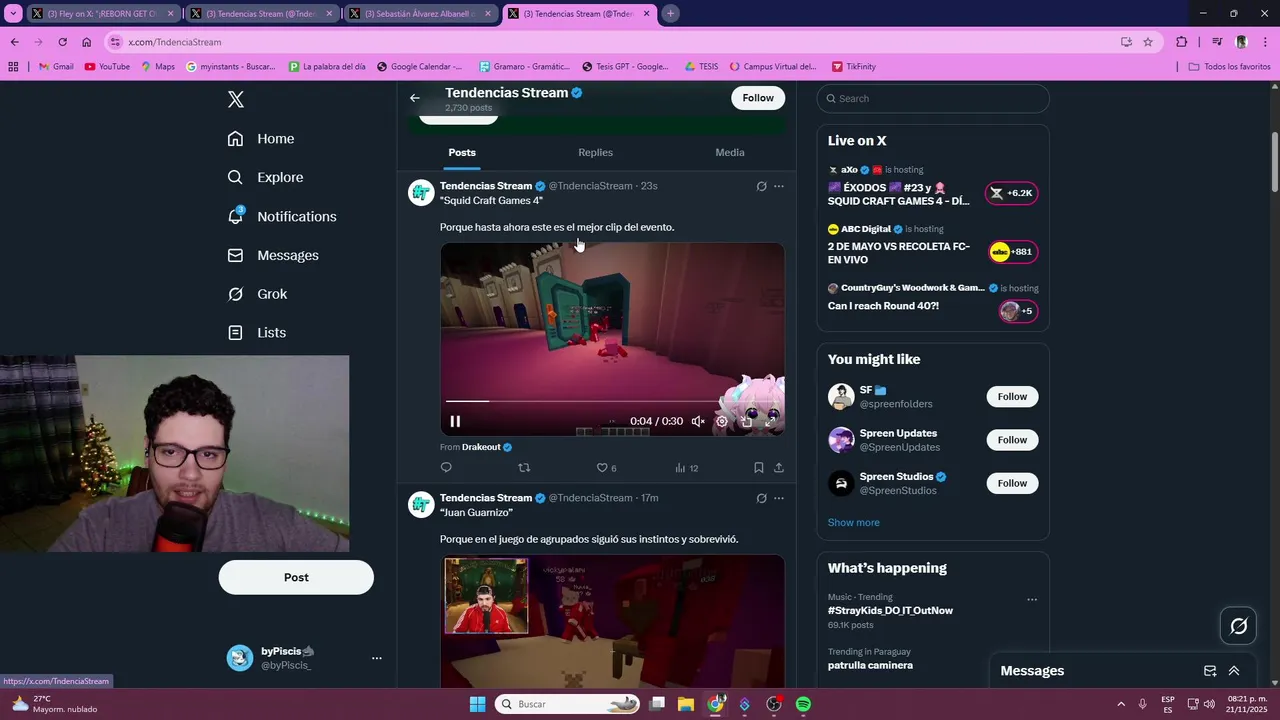The width and height of the screenshot is (1280, 720).
Task: Open Messages in X sidebar
Action: [273, 255]
